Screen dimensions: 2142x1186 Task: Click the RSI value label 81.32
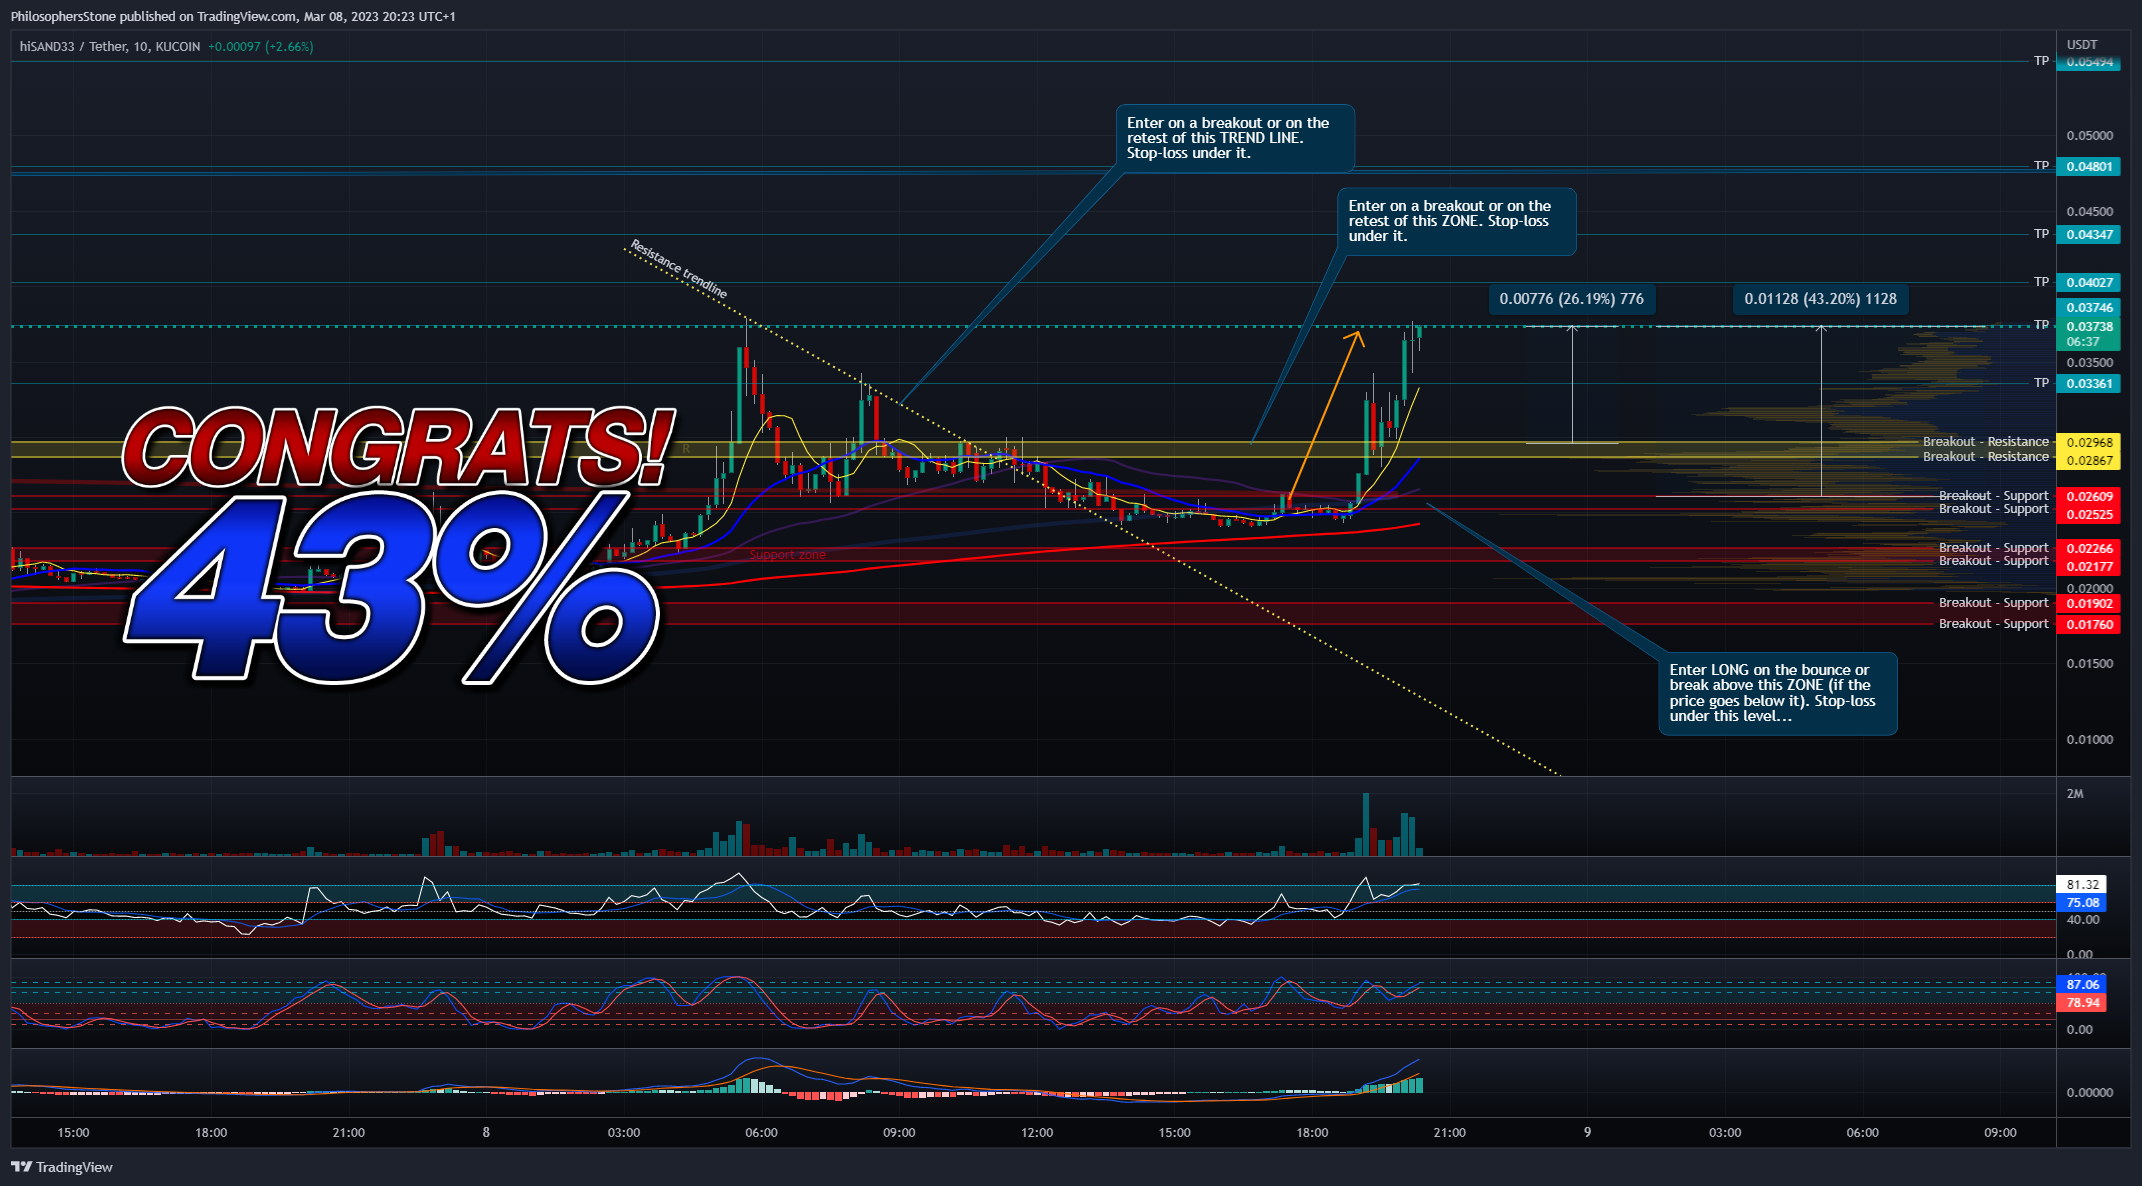click(2082, 885)
